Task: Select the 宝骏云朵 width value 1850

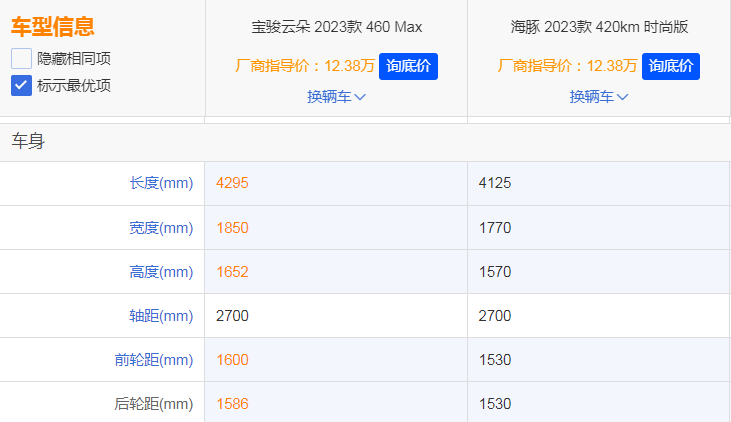Action: [232, 228]
